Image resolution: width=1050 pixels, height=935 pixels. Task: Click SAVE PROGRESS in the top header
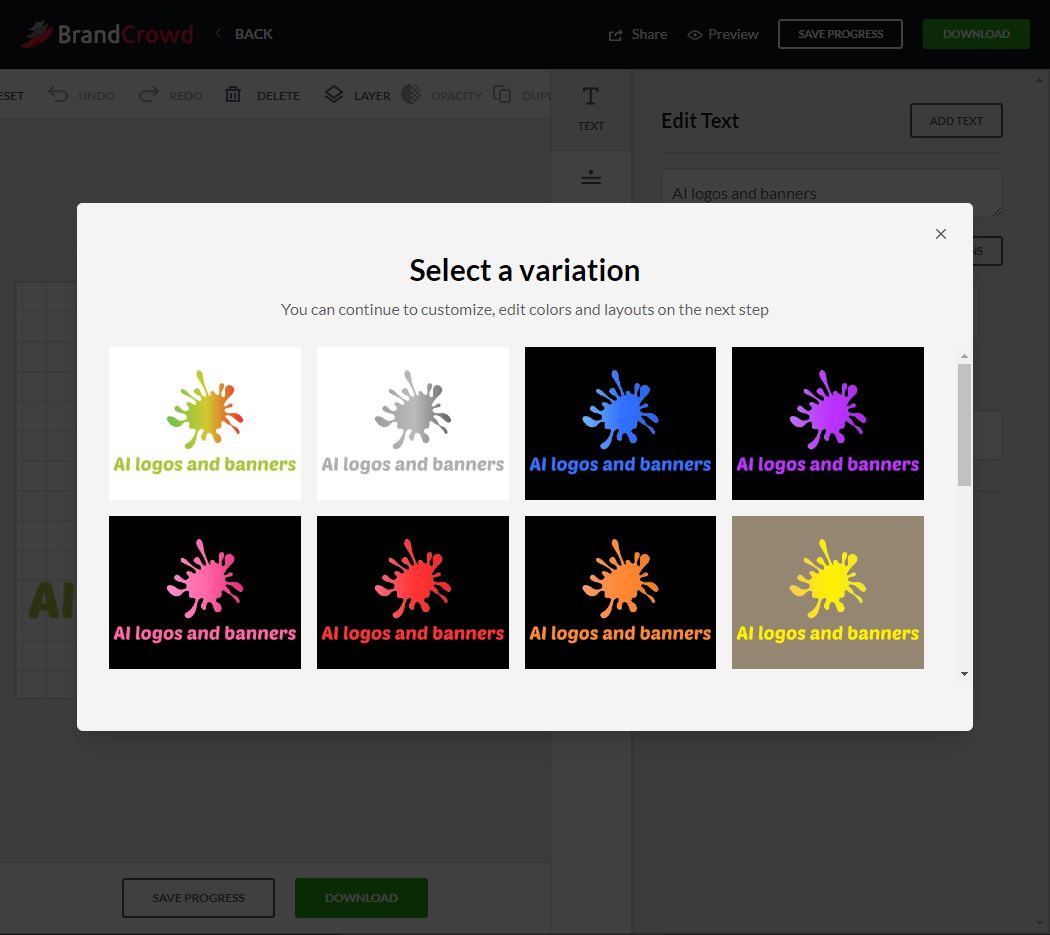click(840, 34)
